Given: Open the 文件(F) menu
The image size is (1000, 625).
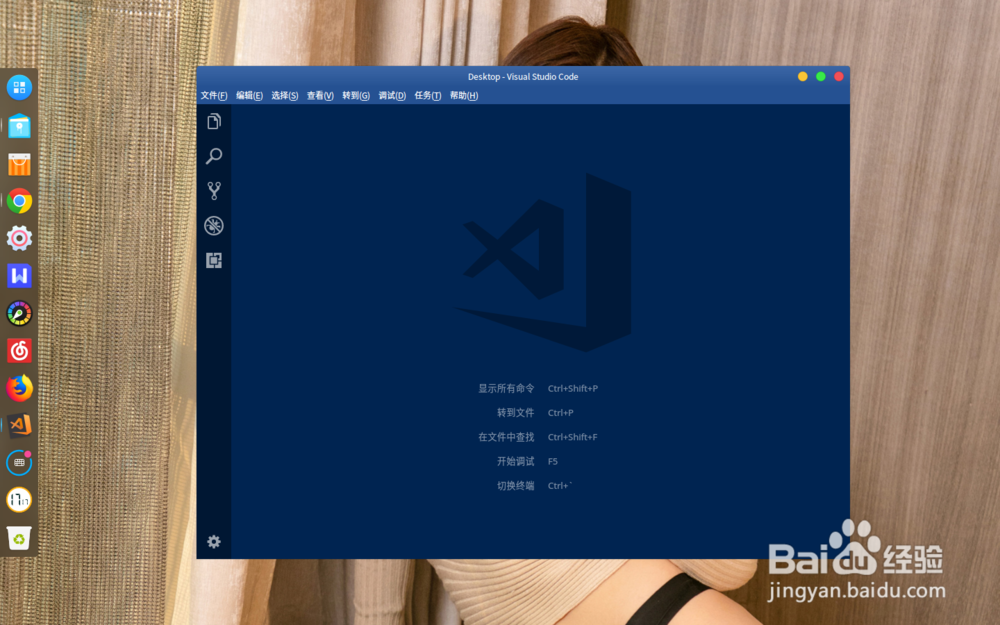Looking at the screenshot, I should coord(214,96).
